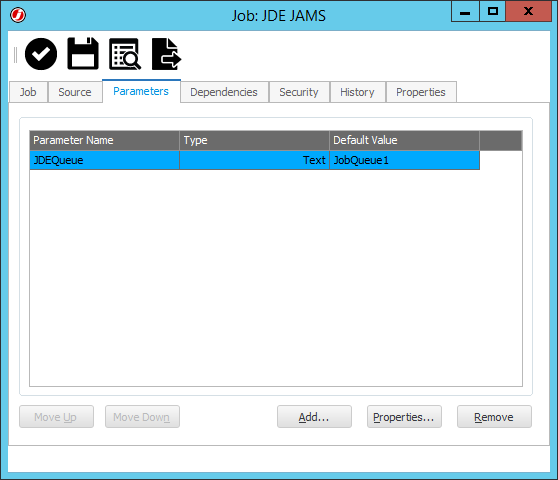The width and height of the screenshot is (558, 480).
Task: Click the Move Up button
Action: pyautogui.click(x=56, y=417)
